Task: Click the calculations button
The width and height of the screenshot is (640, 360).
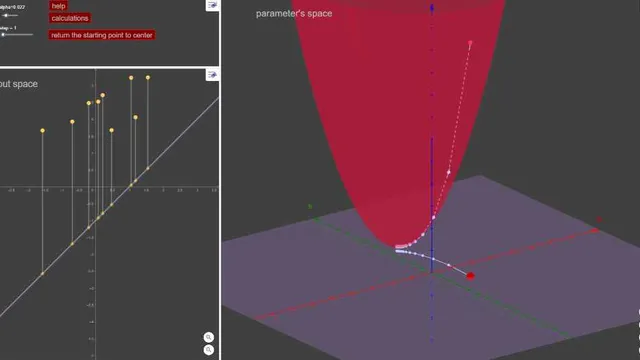Action: point(70,18)
